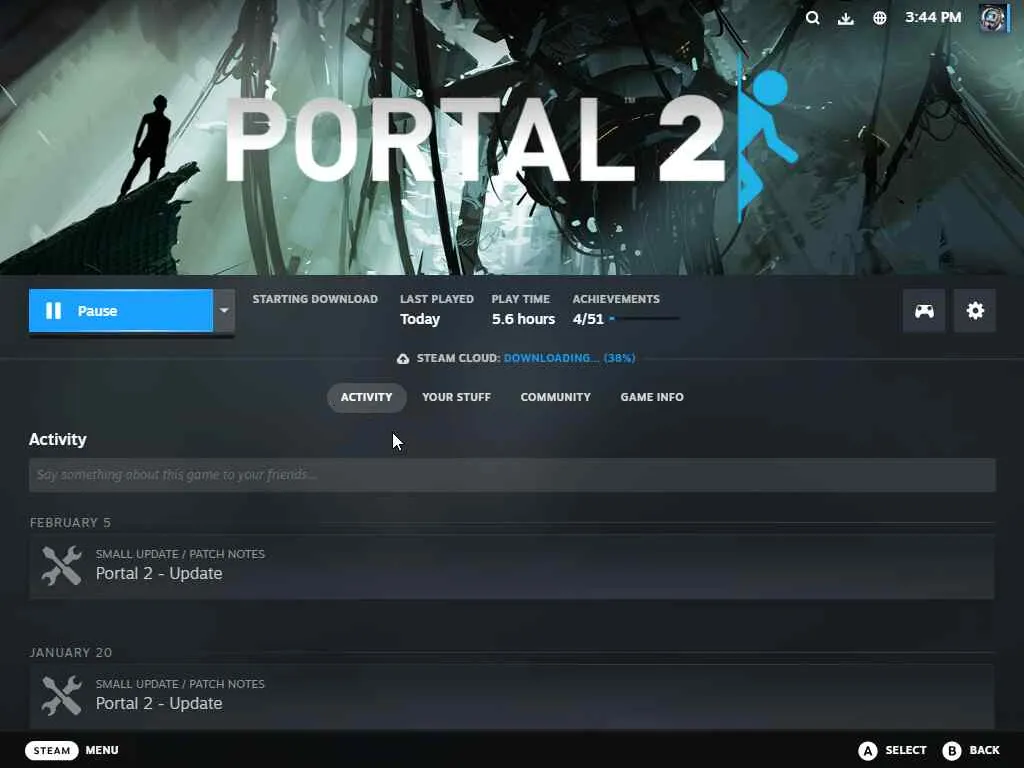This screenshot has width=1024, height=768.
Task: Click the Steam Cloud downloading 38% status
Action: (x=569, y=359)
